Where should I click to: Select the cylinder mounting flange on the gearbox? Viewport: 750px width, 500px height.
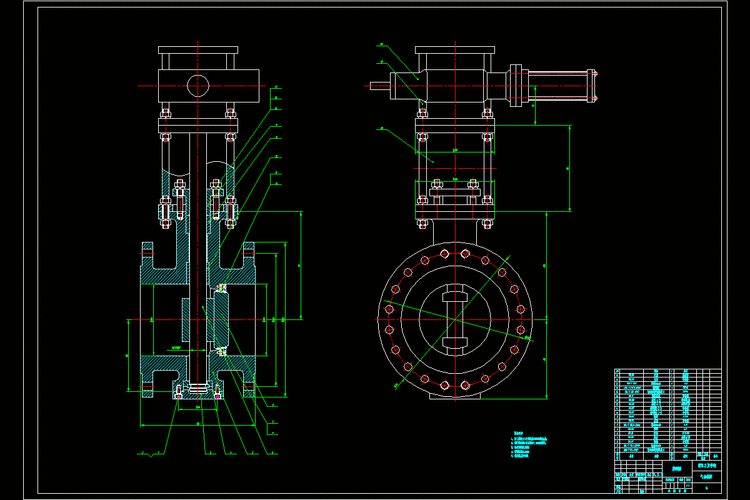(x=515, y=84)
